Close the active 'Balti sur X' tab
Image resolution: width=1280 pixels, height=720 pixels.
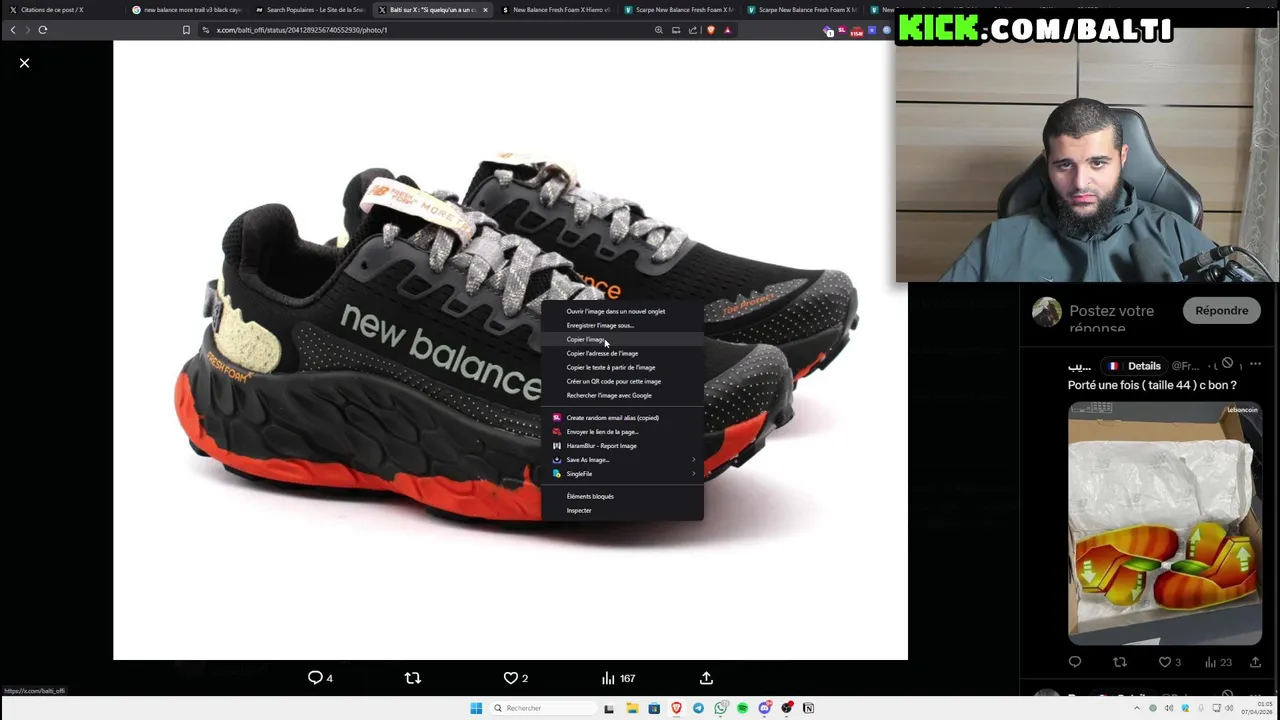tap(486, 10)
